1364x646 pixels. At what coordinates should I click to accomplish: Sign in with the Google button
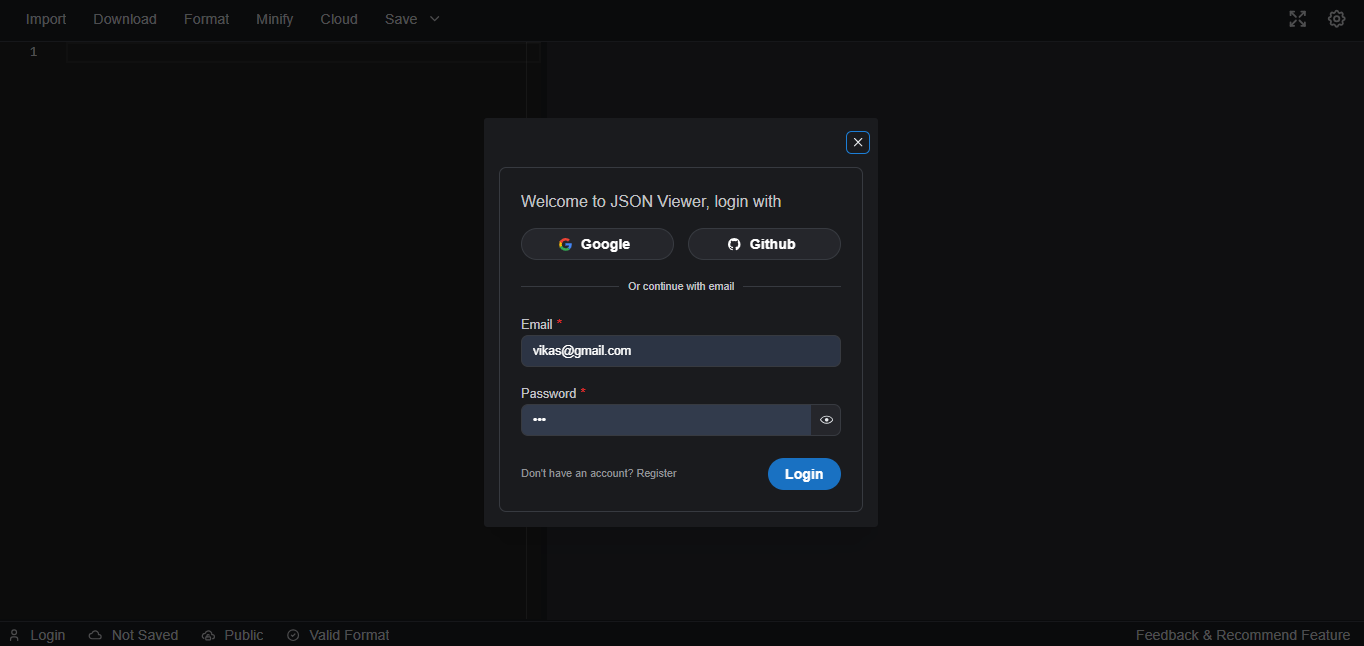[597, 244]
